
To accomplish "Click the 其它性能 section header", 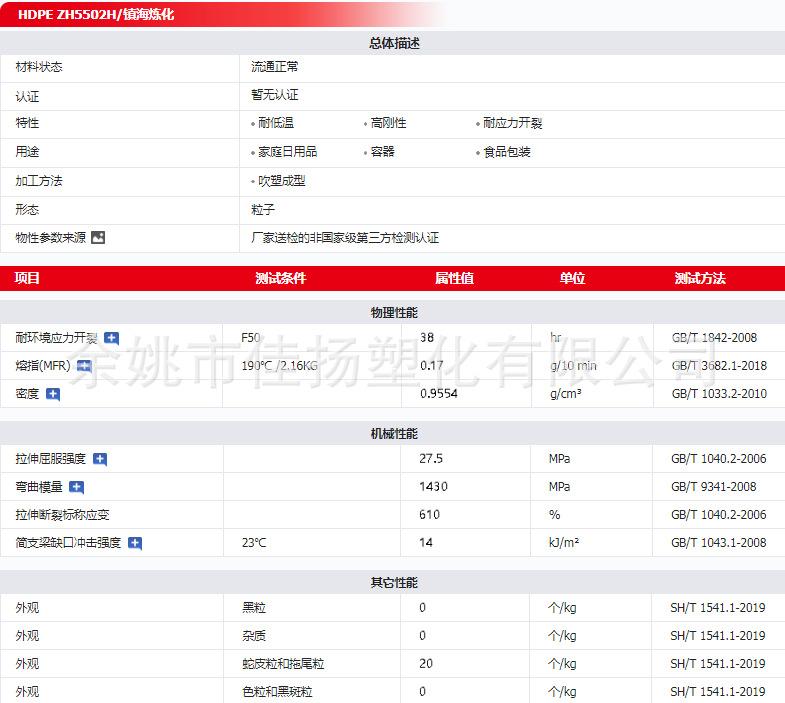I will click(x=393, y=582).
